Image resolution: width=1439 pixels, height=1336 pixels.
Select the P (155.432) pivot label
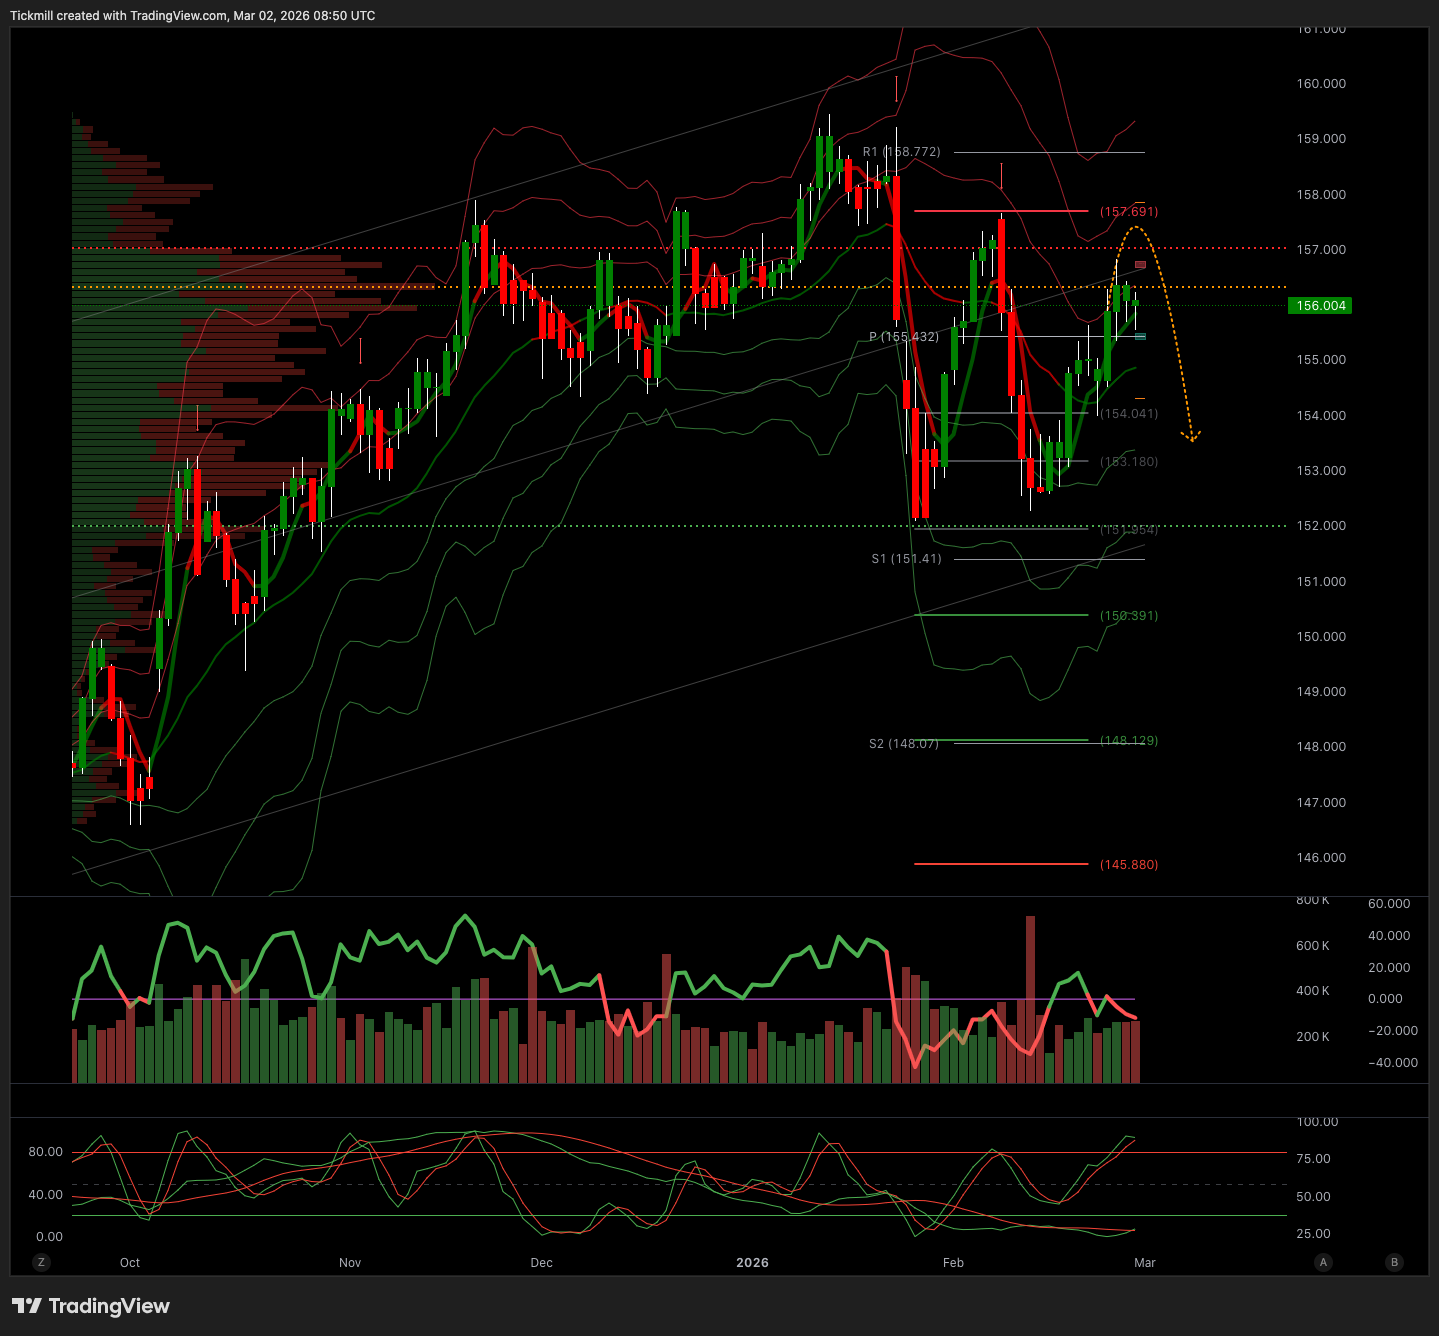[904, 337]
